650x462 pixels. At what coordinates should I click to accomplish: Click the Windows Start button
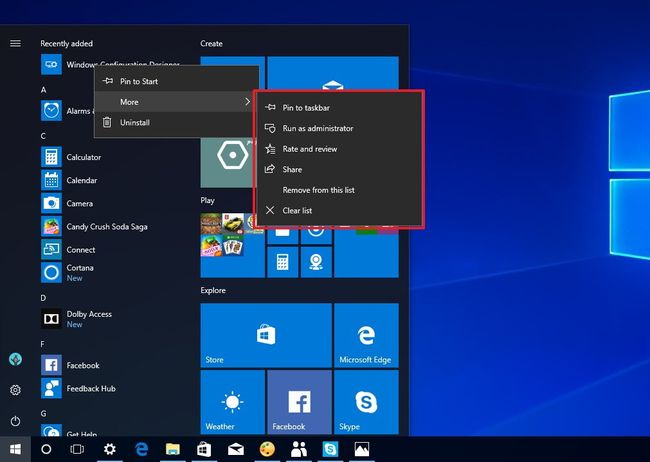pos(15,449)
